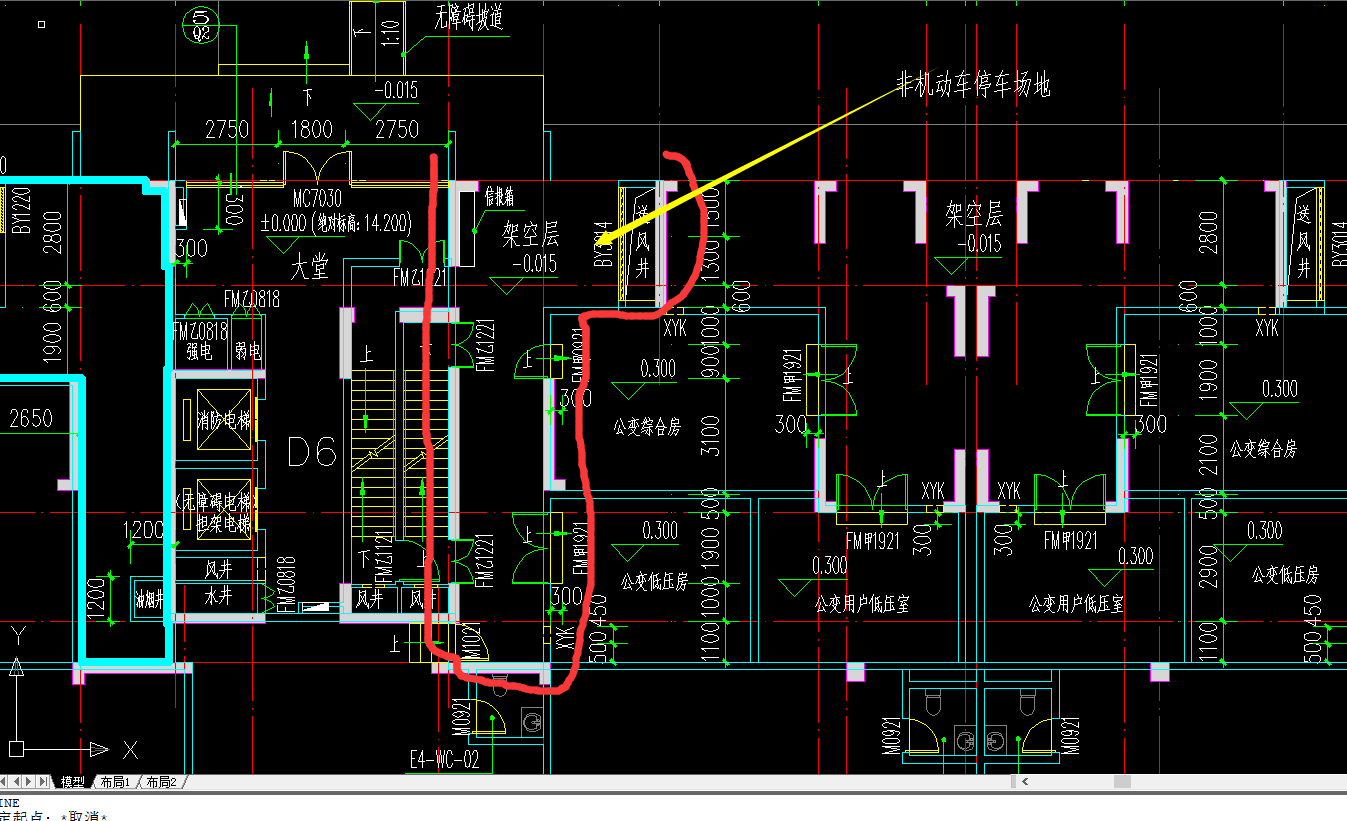Select the 信报箱 label
This screenshot has height=821, width=1347.
click(500, 195)
